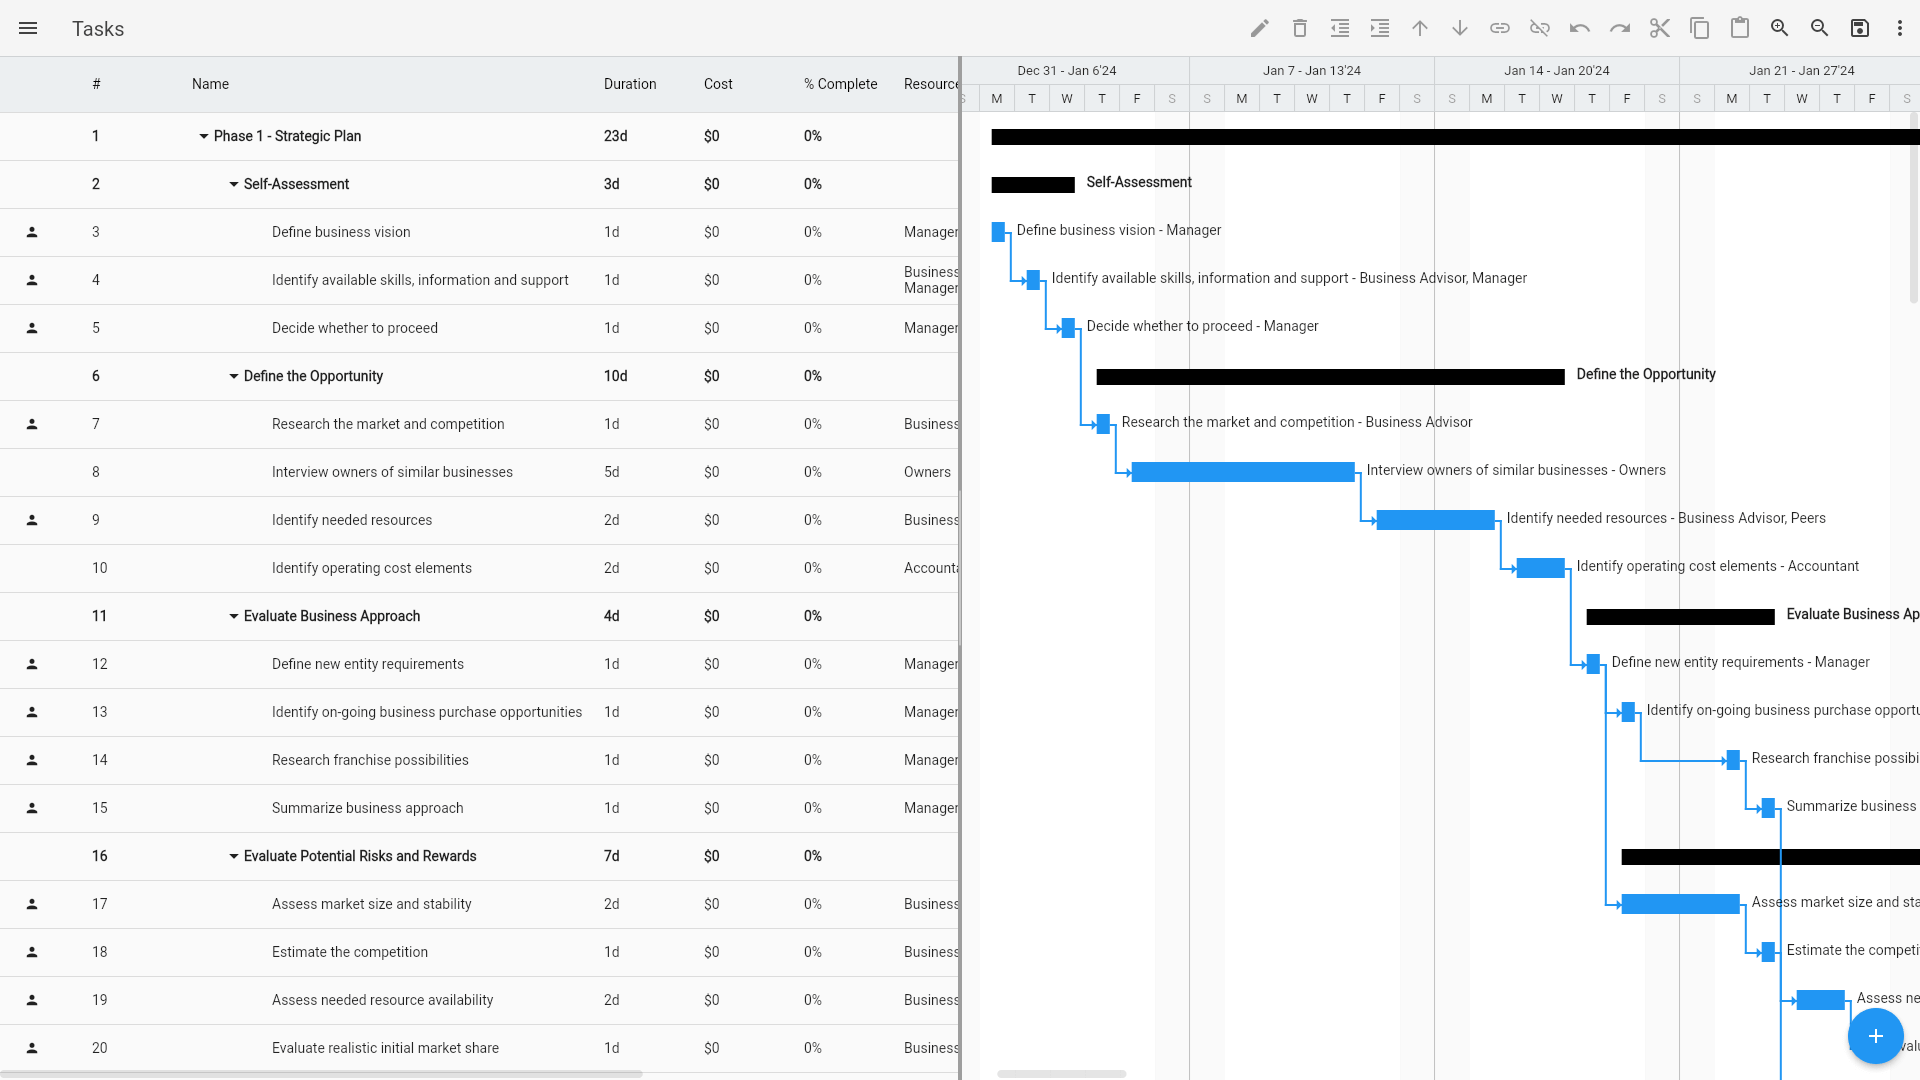Click Owners resource cell in row 8

(927, 472)
